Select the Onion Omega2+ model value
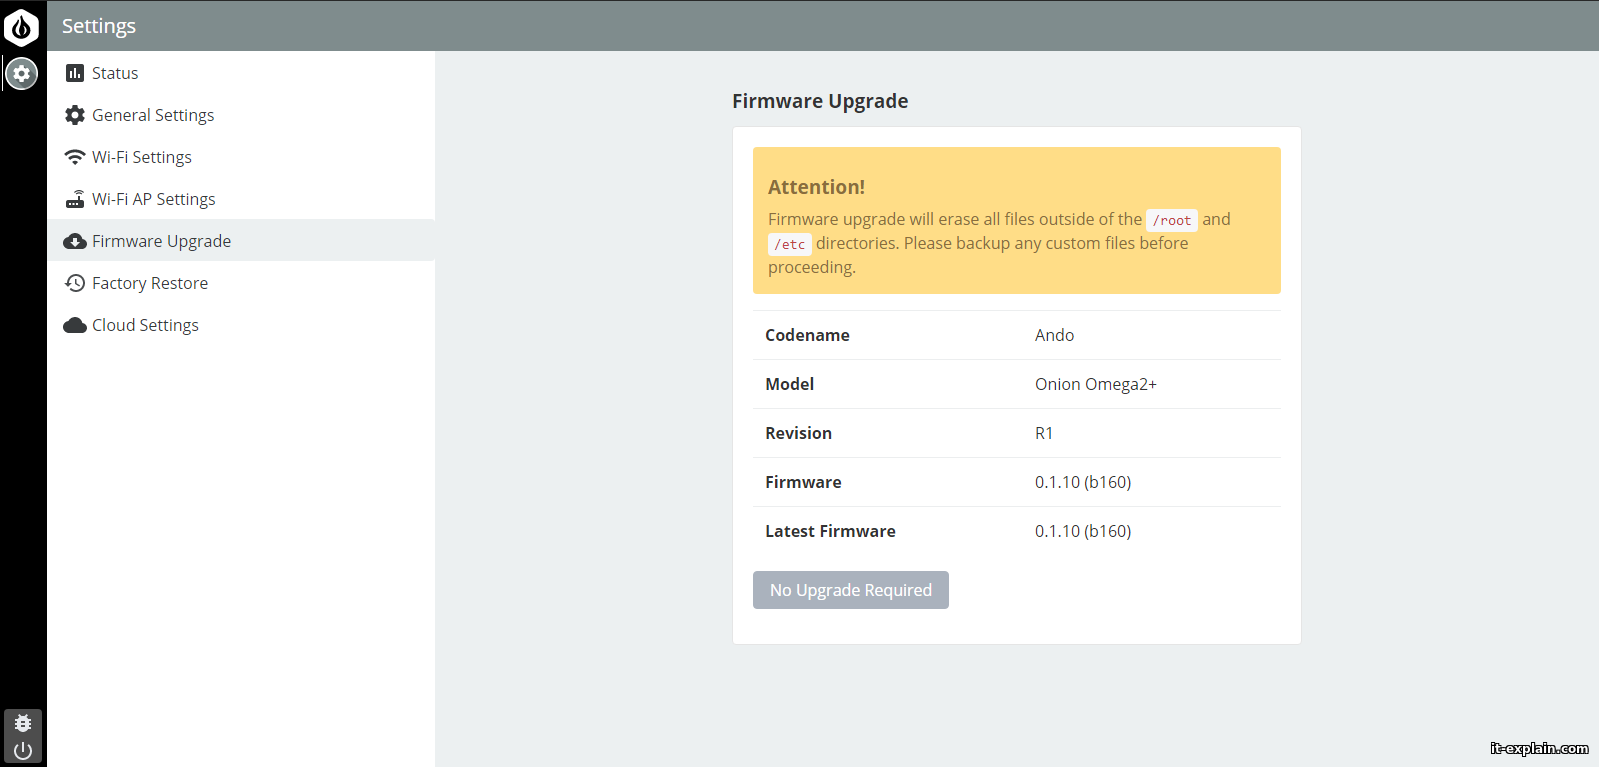Image resolution: width=1599 pixels, height=767 pixels. click(1095, 384)
